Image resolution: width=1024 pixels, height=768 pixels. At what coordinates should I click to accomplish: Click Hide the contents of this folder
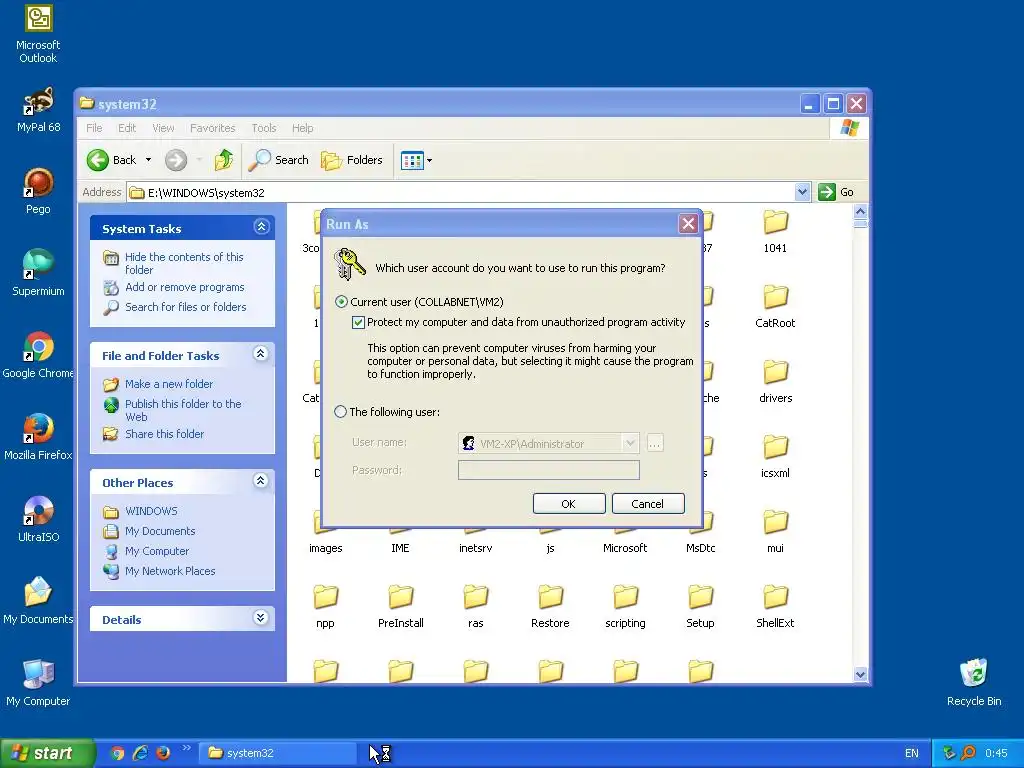184,263
